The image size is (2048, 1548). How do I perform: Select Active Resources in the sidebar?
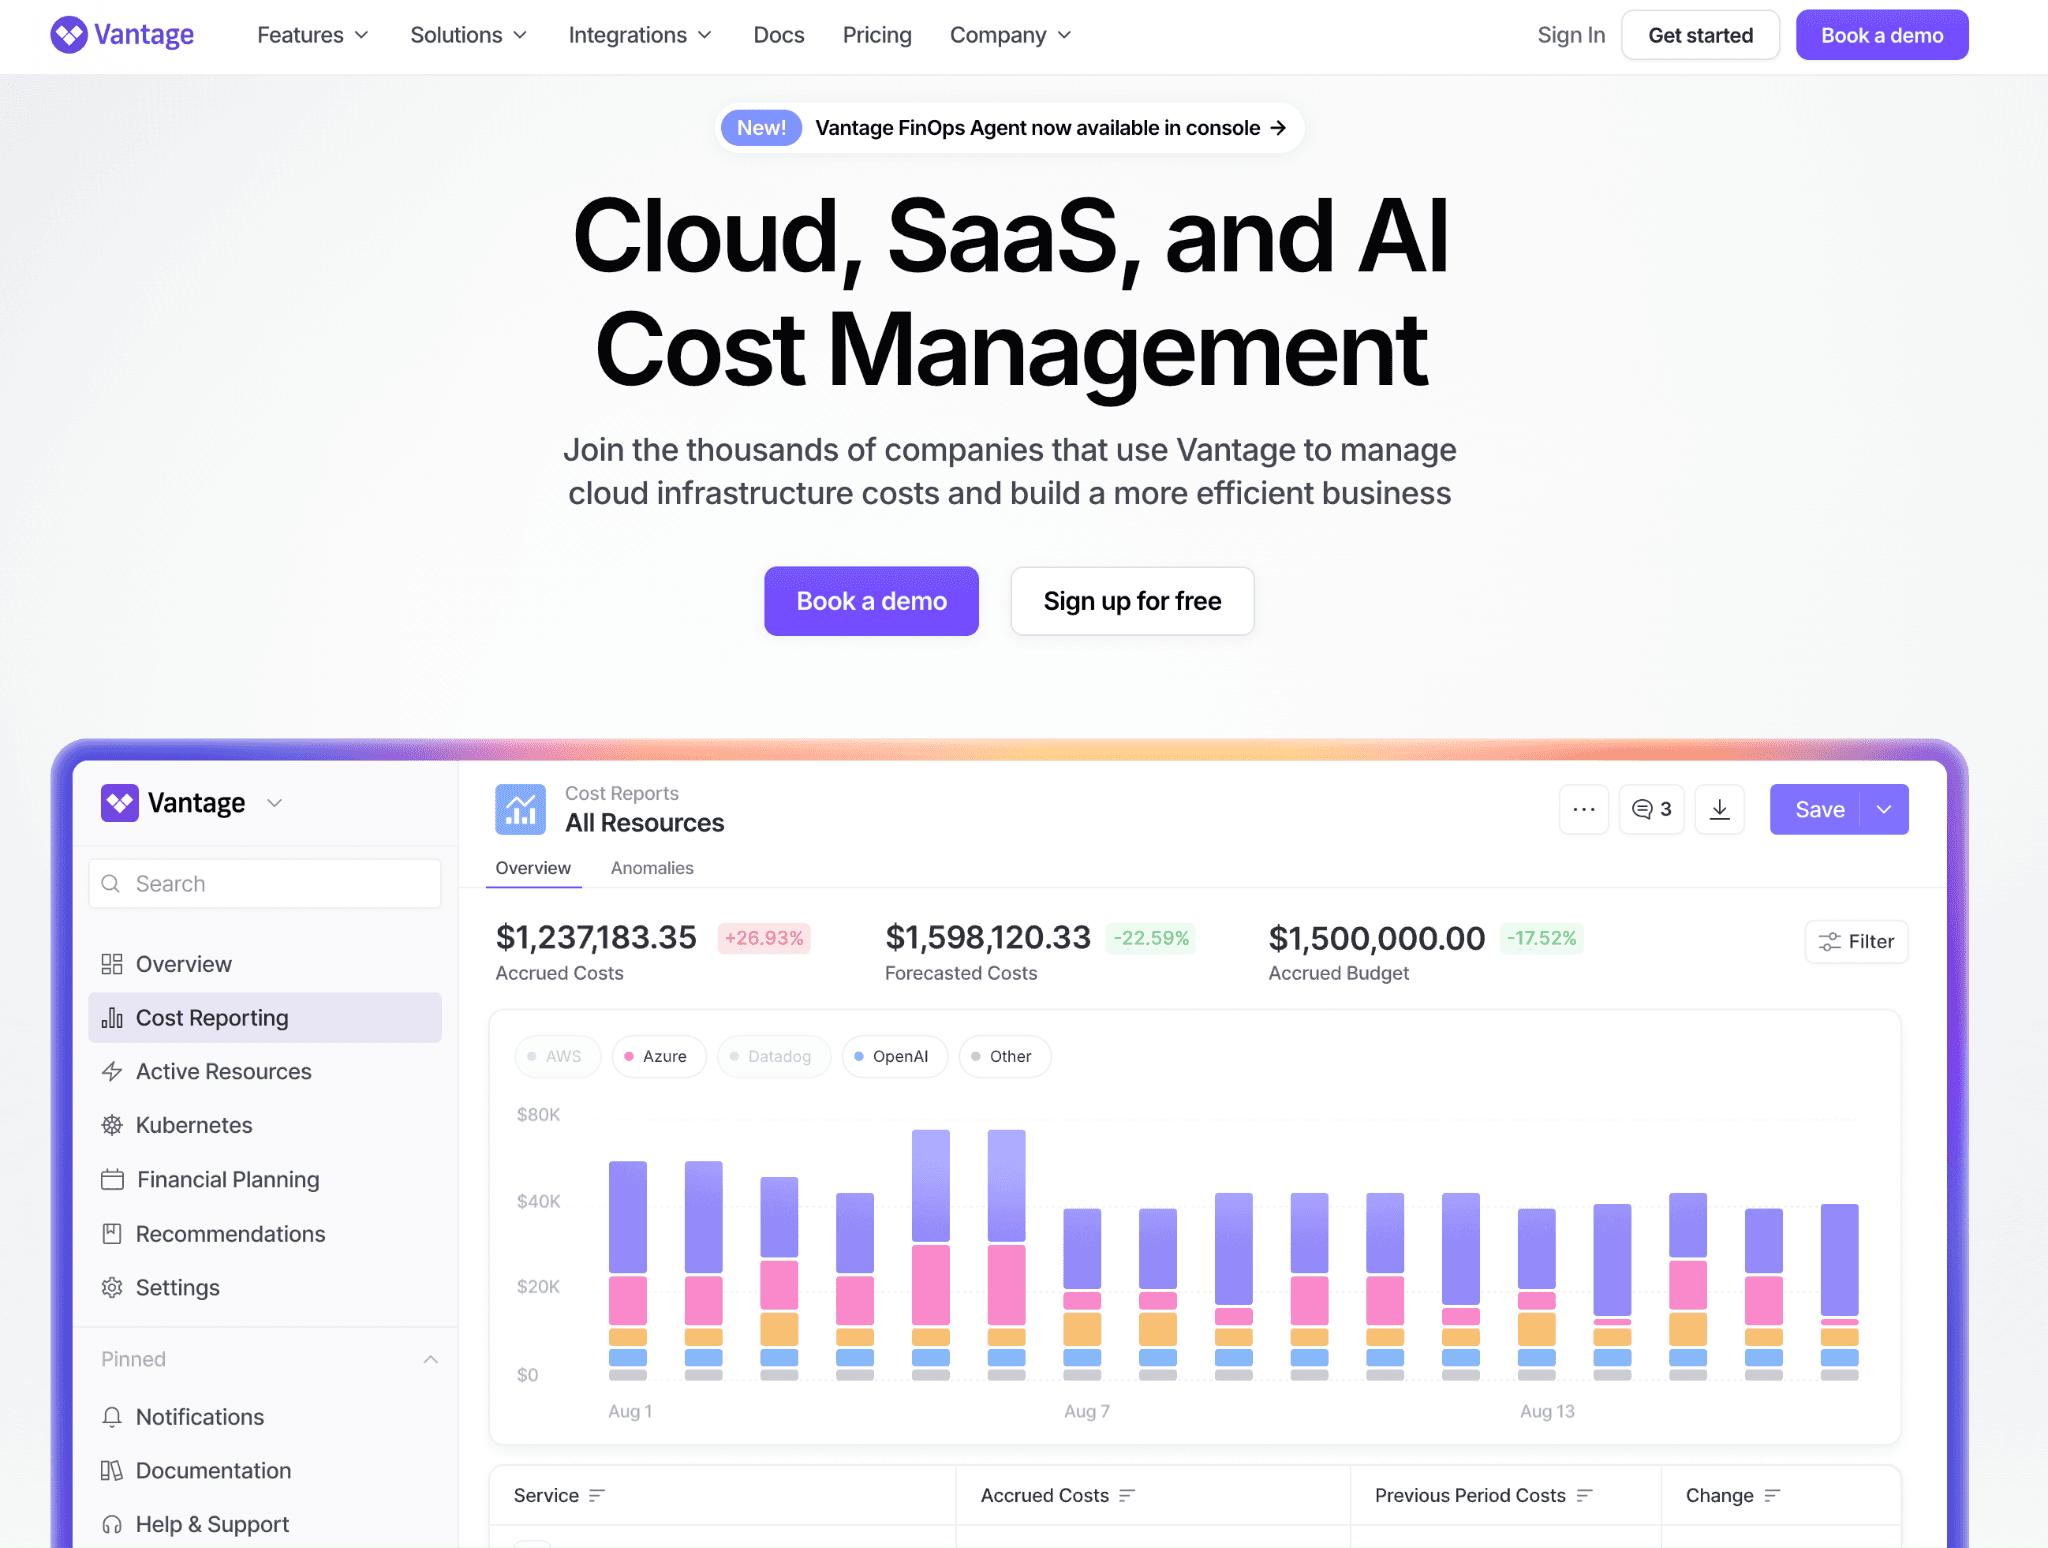click(x=265, y=1071)
